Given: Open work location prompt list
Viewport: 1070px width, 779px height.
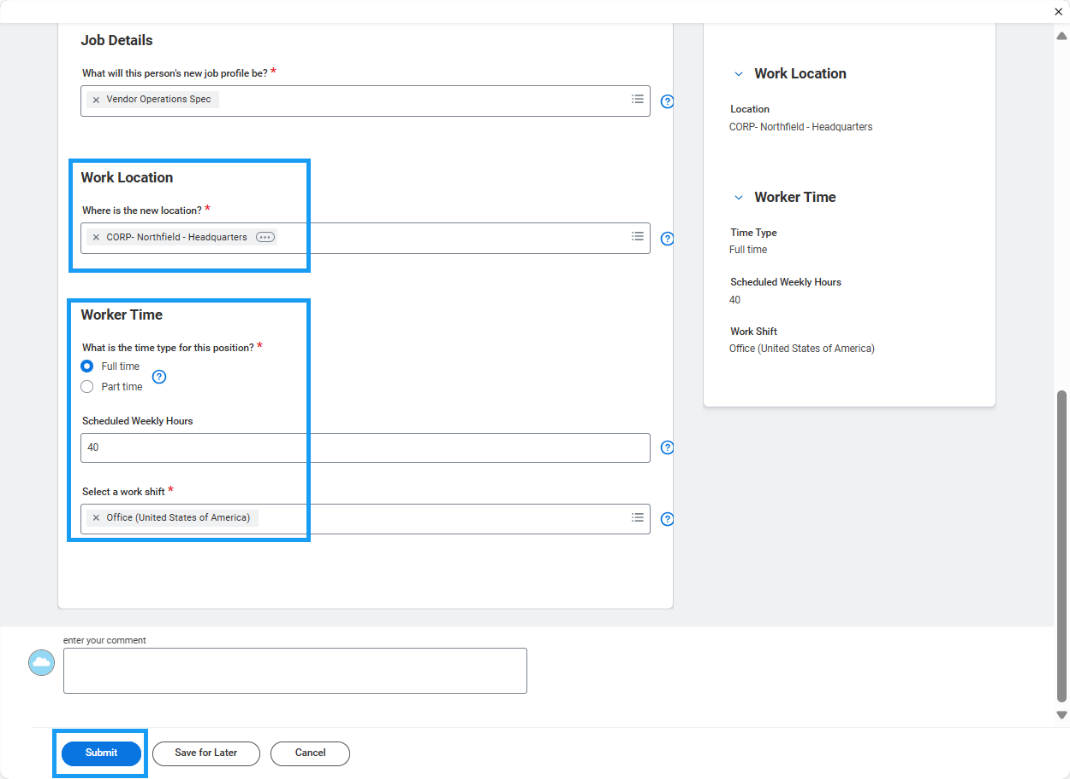Looking at the screenshot, I should click(x=637, y=236).
